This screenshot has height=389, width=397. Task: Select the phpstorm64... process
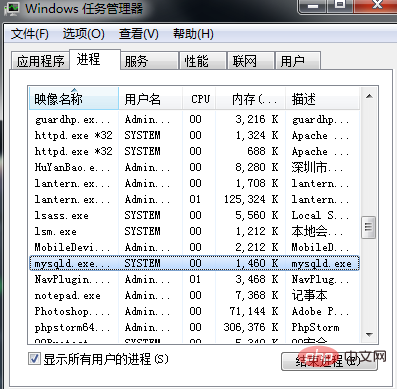[194, 327]
